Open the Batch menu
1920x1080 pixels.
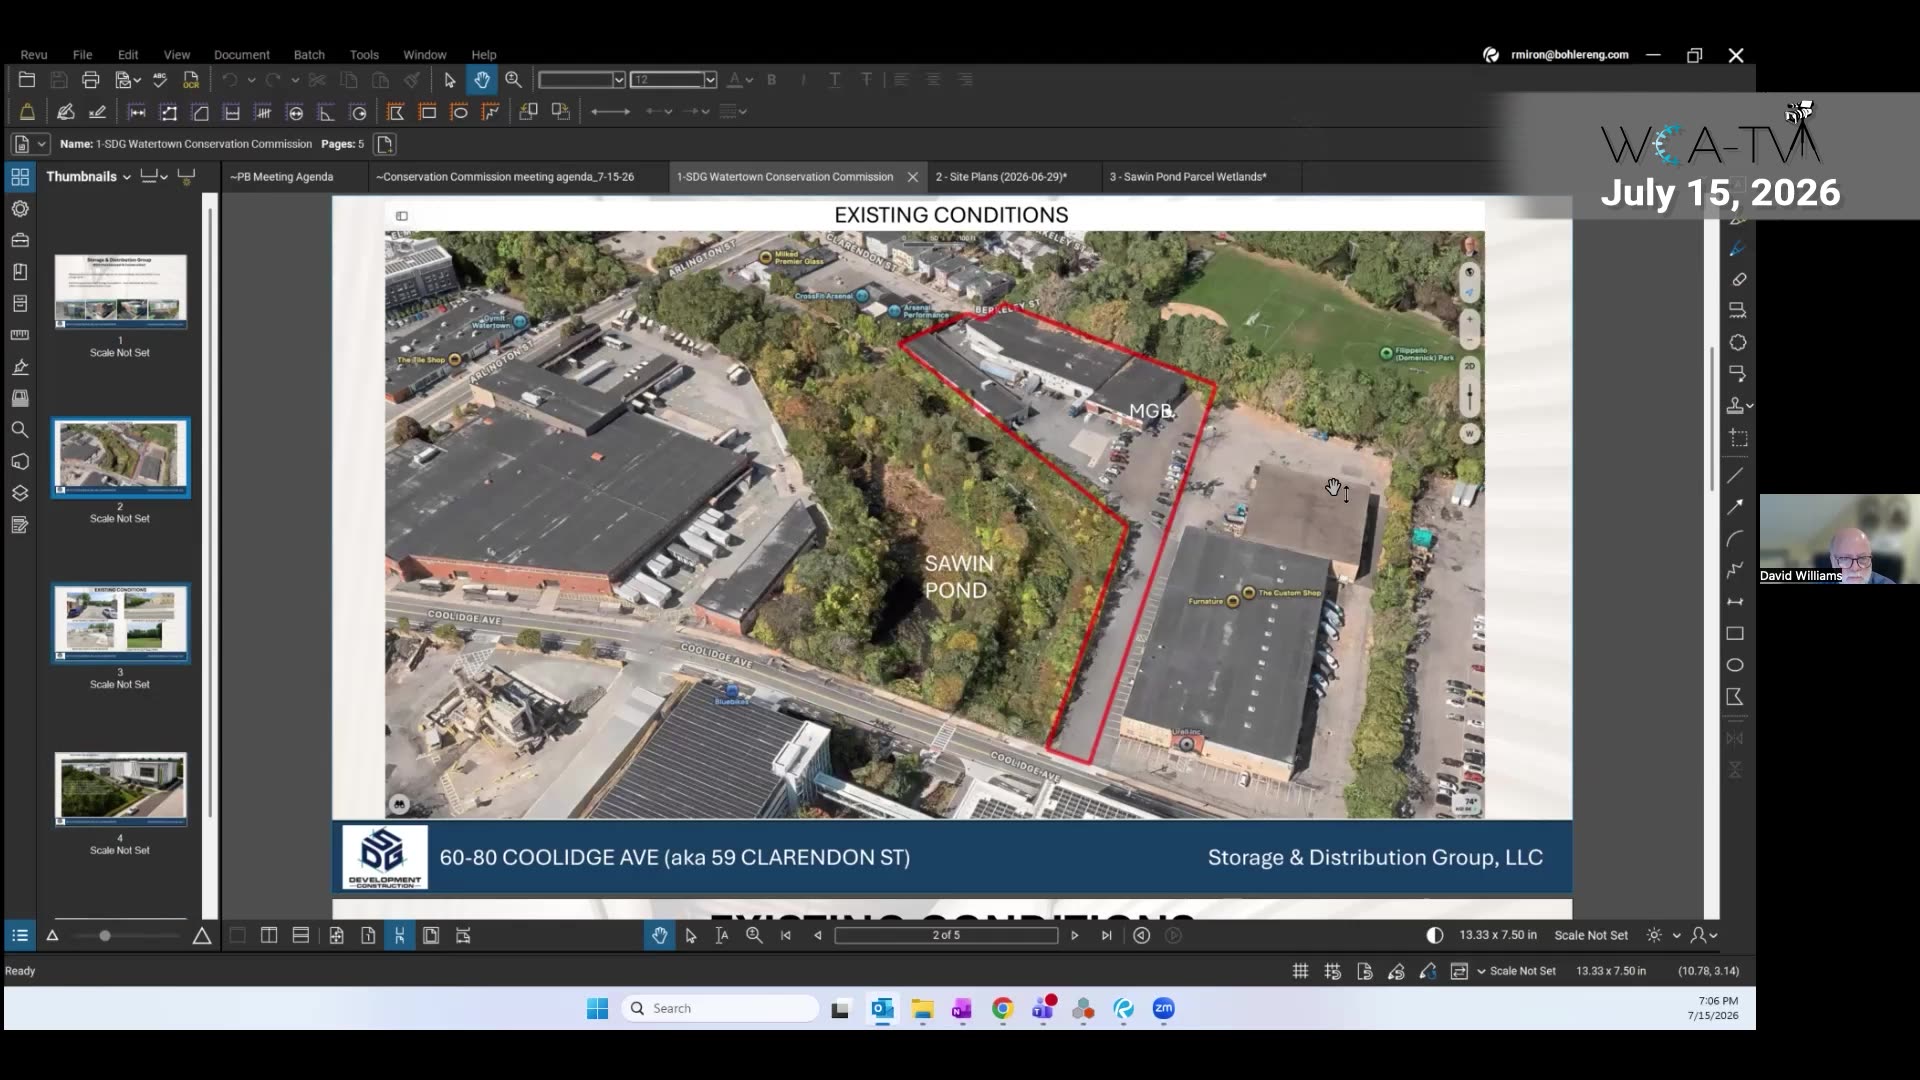point(309,55)
